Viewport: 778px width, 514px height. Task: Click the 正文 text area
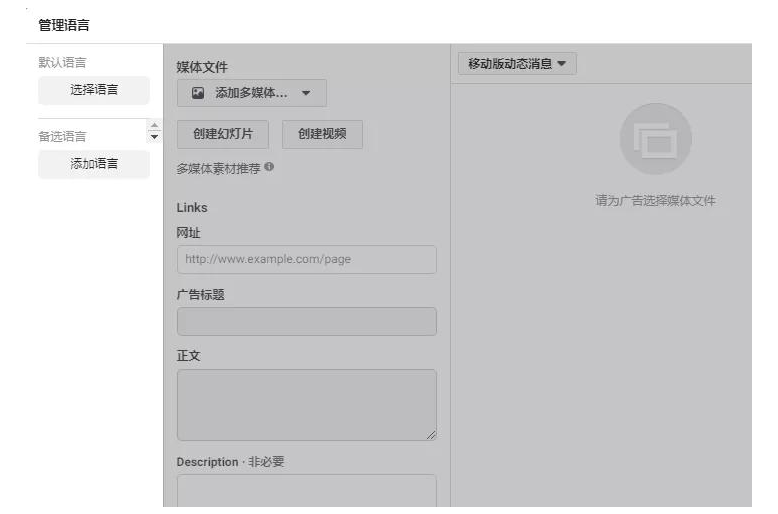click(x=307, y=405)
